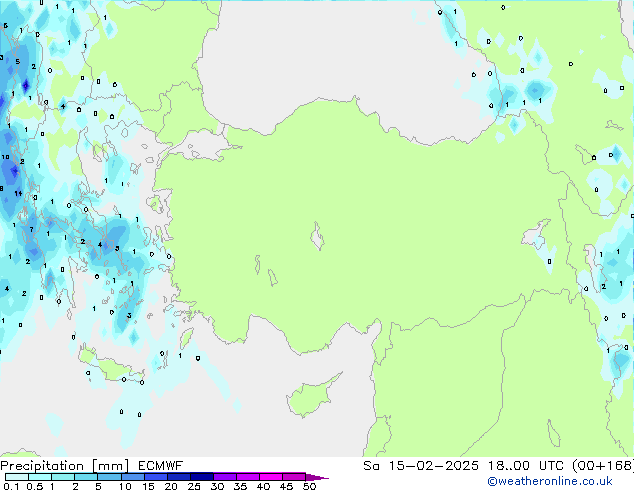Click the legend's above-50 arrow tip

[x=317, y=477]
